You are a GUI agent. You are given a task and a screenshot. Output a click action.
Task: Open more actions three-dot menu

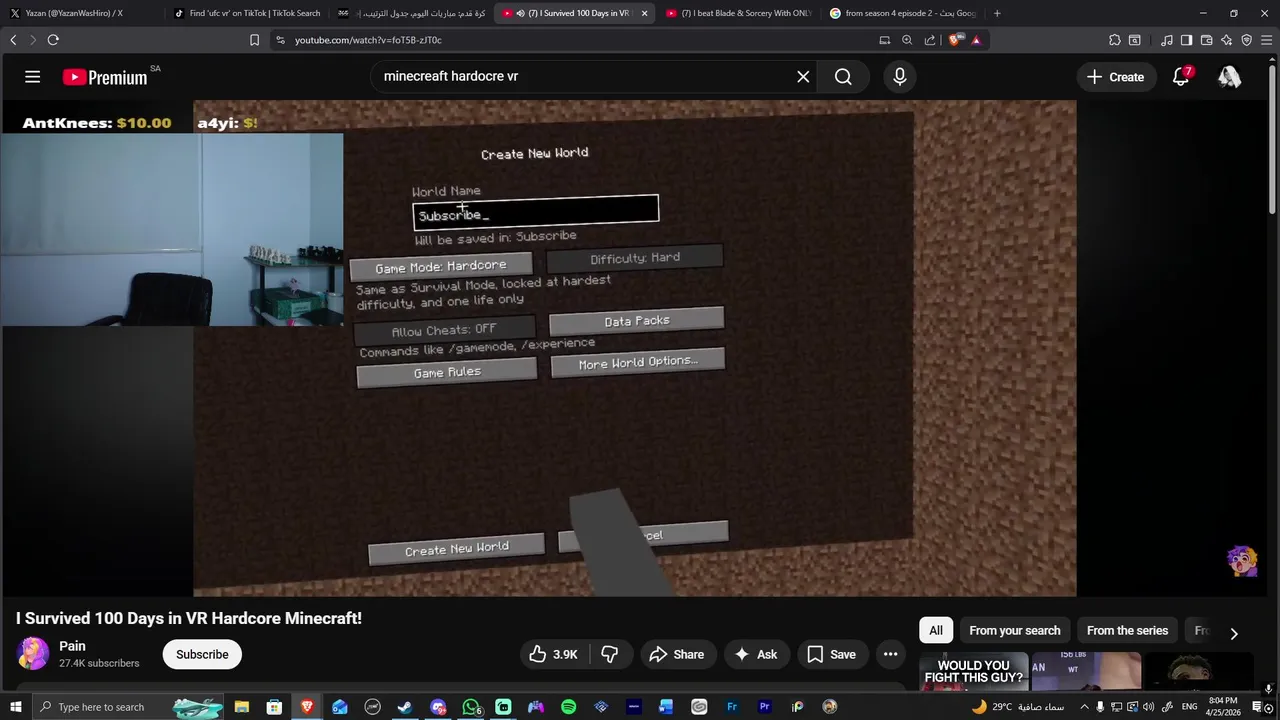(x=890, y=654)
